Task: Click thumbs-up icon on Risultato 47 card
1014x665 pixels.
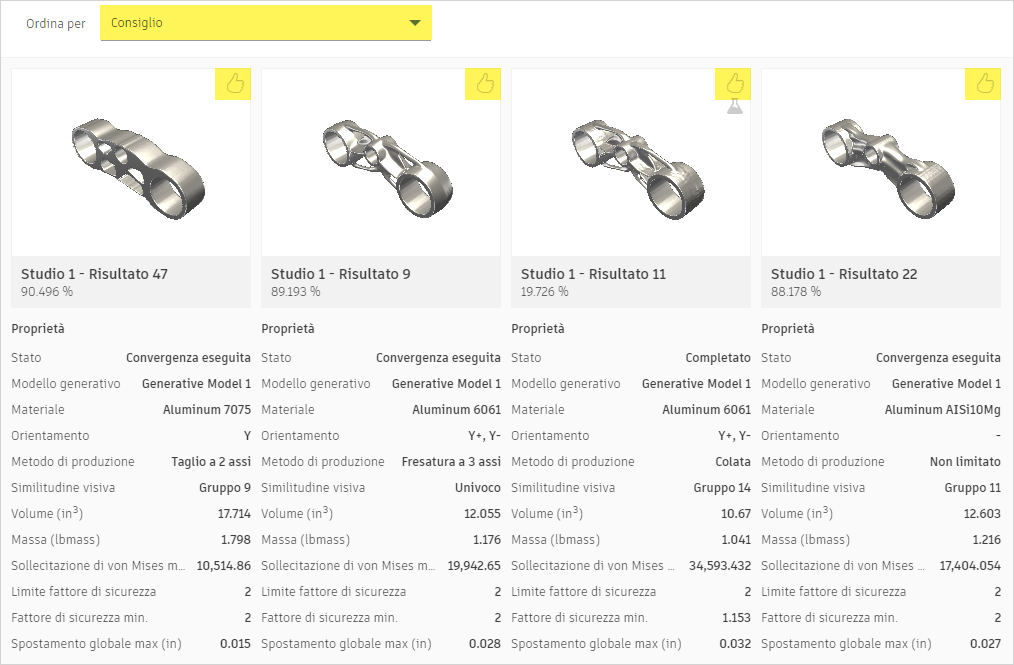Action: click(x=235, y=84)
